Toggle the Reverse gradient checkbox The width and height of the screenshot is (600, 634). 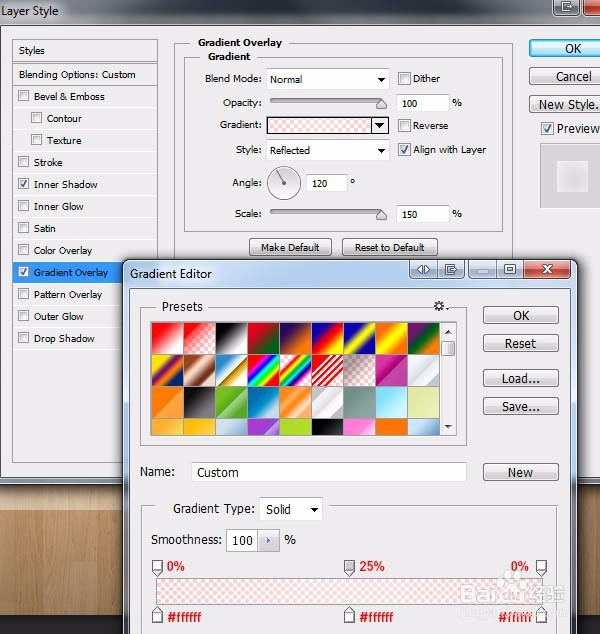coord(404,125)
